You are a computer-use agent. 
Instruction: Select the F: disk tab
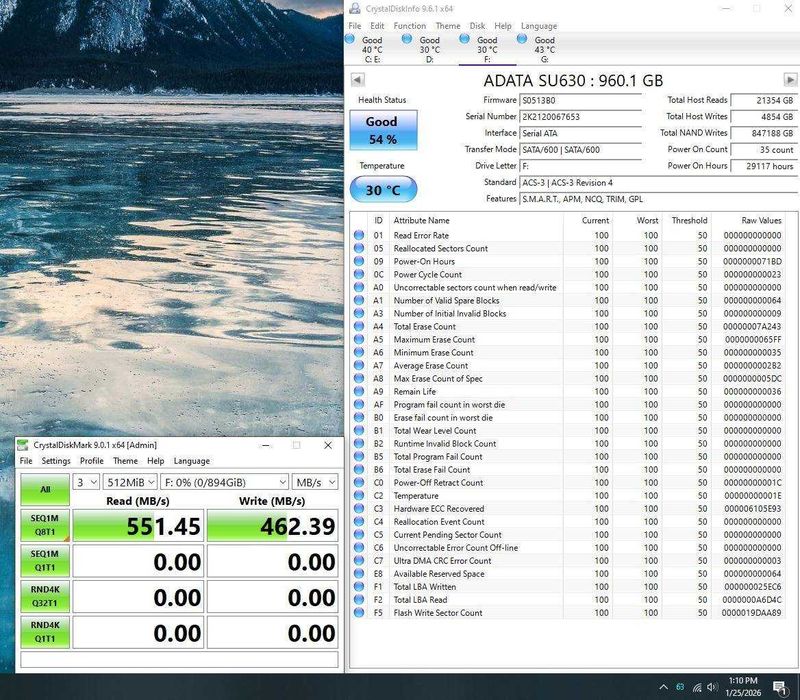point(487,49)
